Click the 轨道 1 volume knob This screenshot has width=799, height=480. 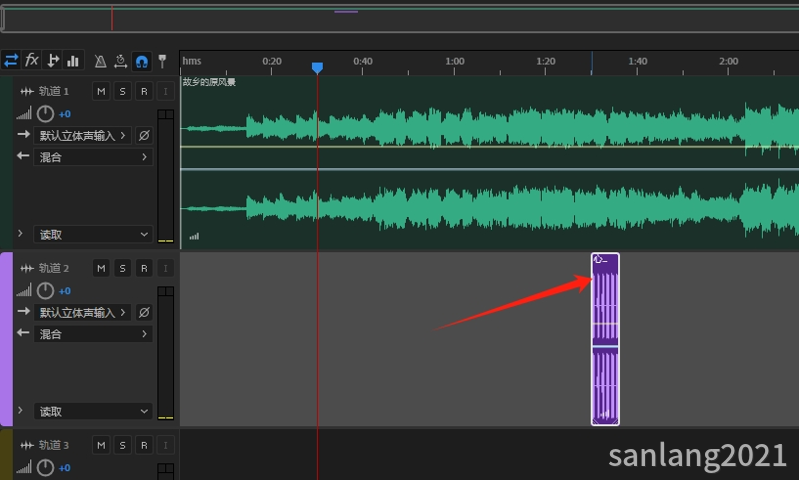[x=45, y=114]
